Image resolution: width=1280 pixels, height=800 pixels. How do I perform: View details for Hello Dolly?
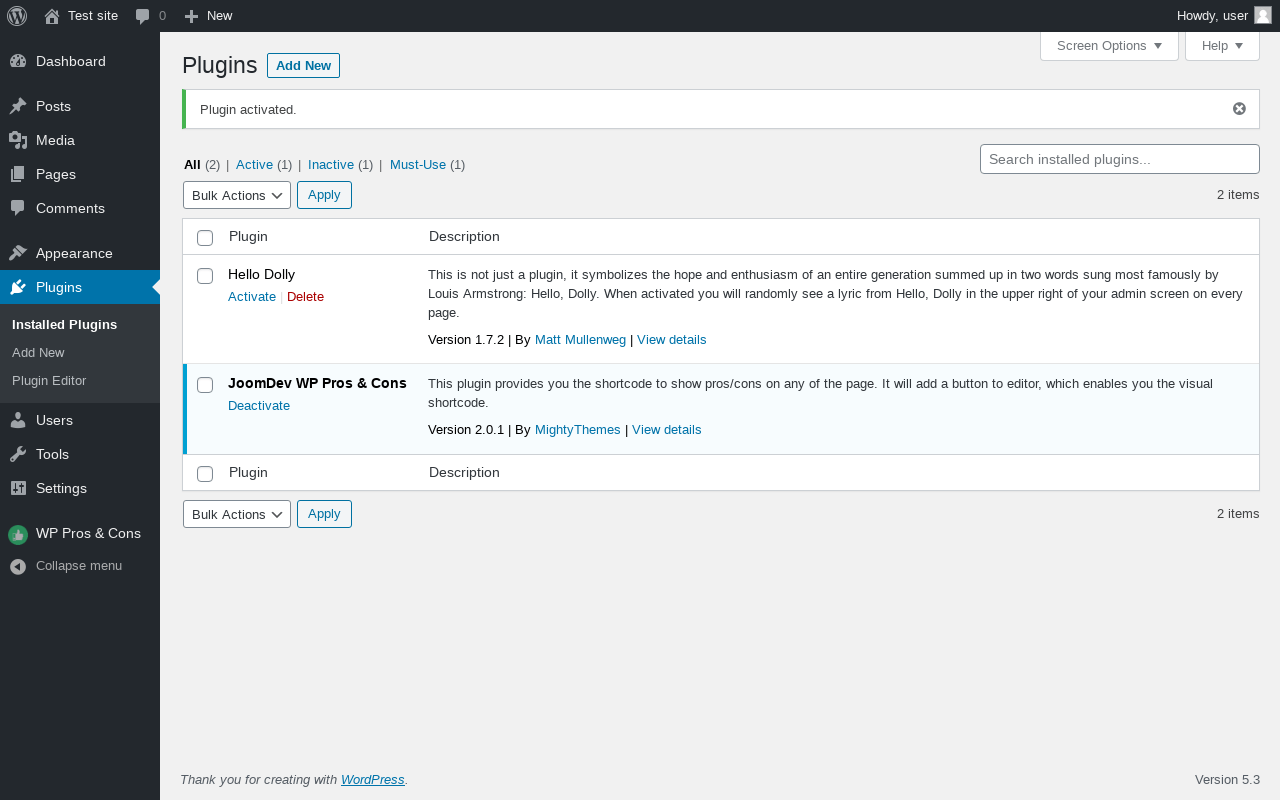[x=671, y=340]
